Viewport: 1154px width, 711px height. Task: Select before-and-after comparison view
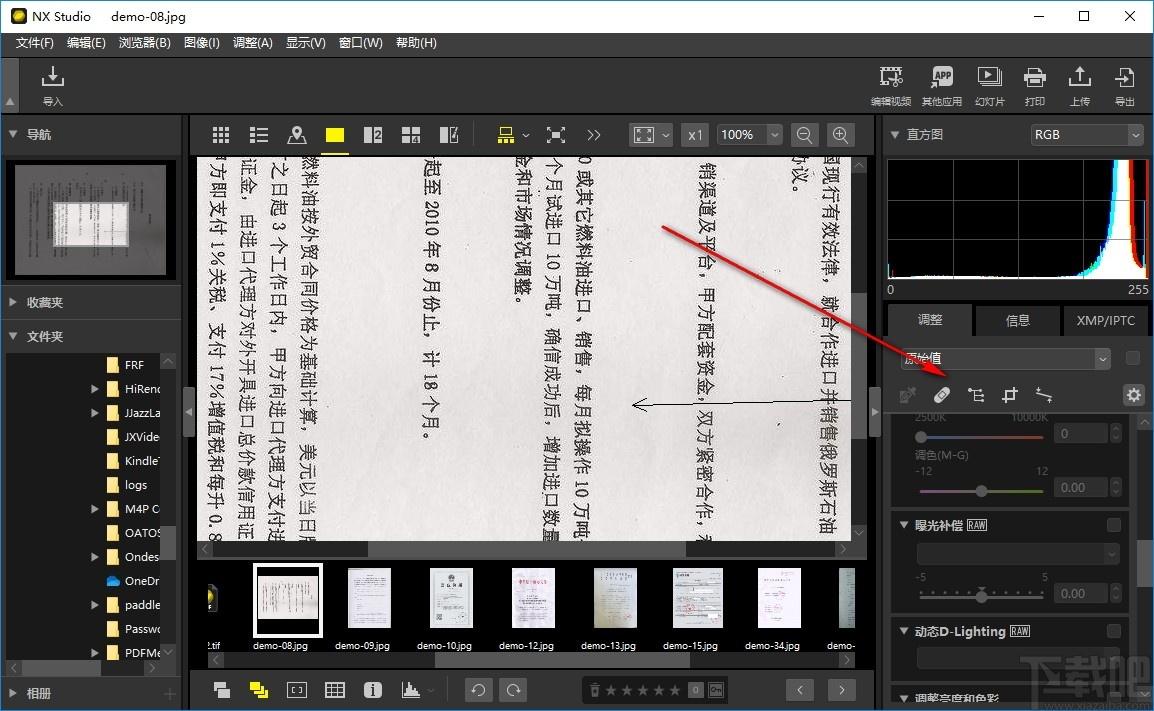pyautogui.click(x=449, y=135)
